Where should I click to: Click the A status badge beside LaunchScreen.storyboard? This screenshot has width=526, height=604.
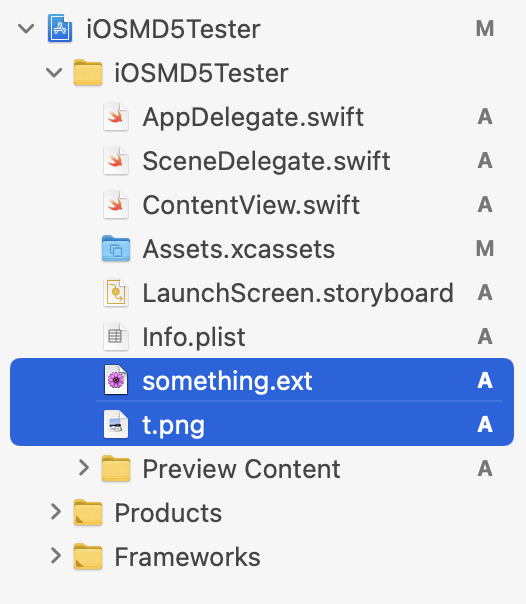click(x=485, y=292)
